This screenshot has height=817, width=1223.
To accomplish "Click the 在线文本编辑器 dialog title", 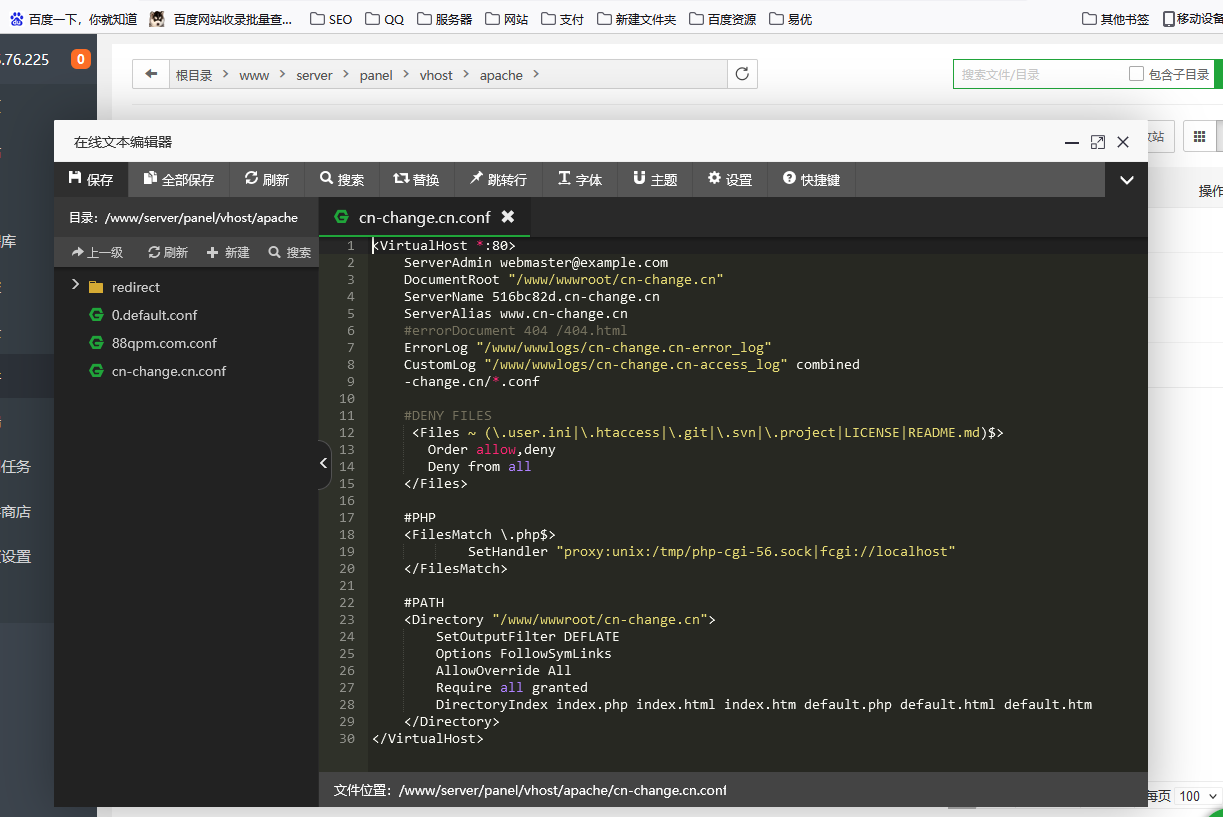I will (123, 142).
